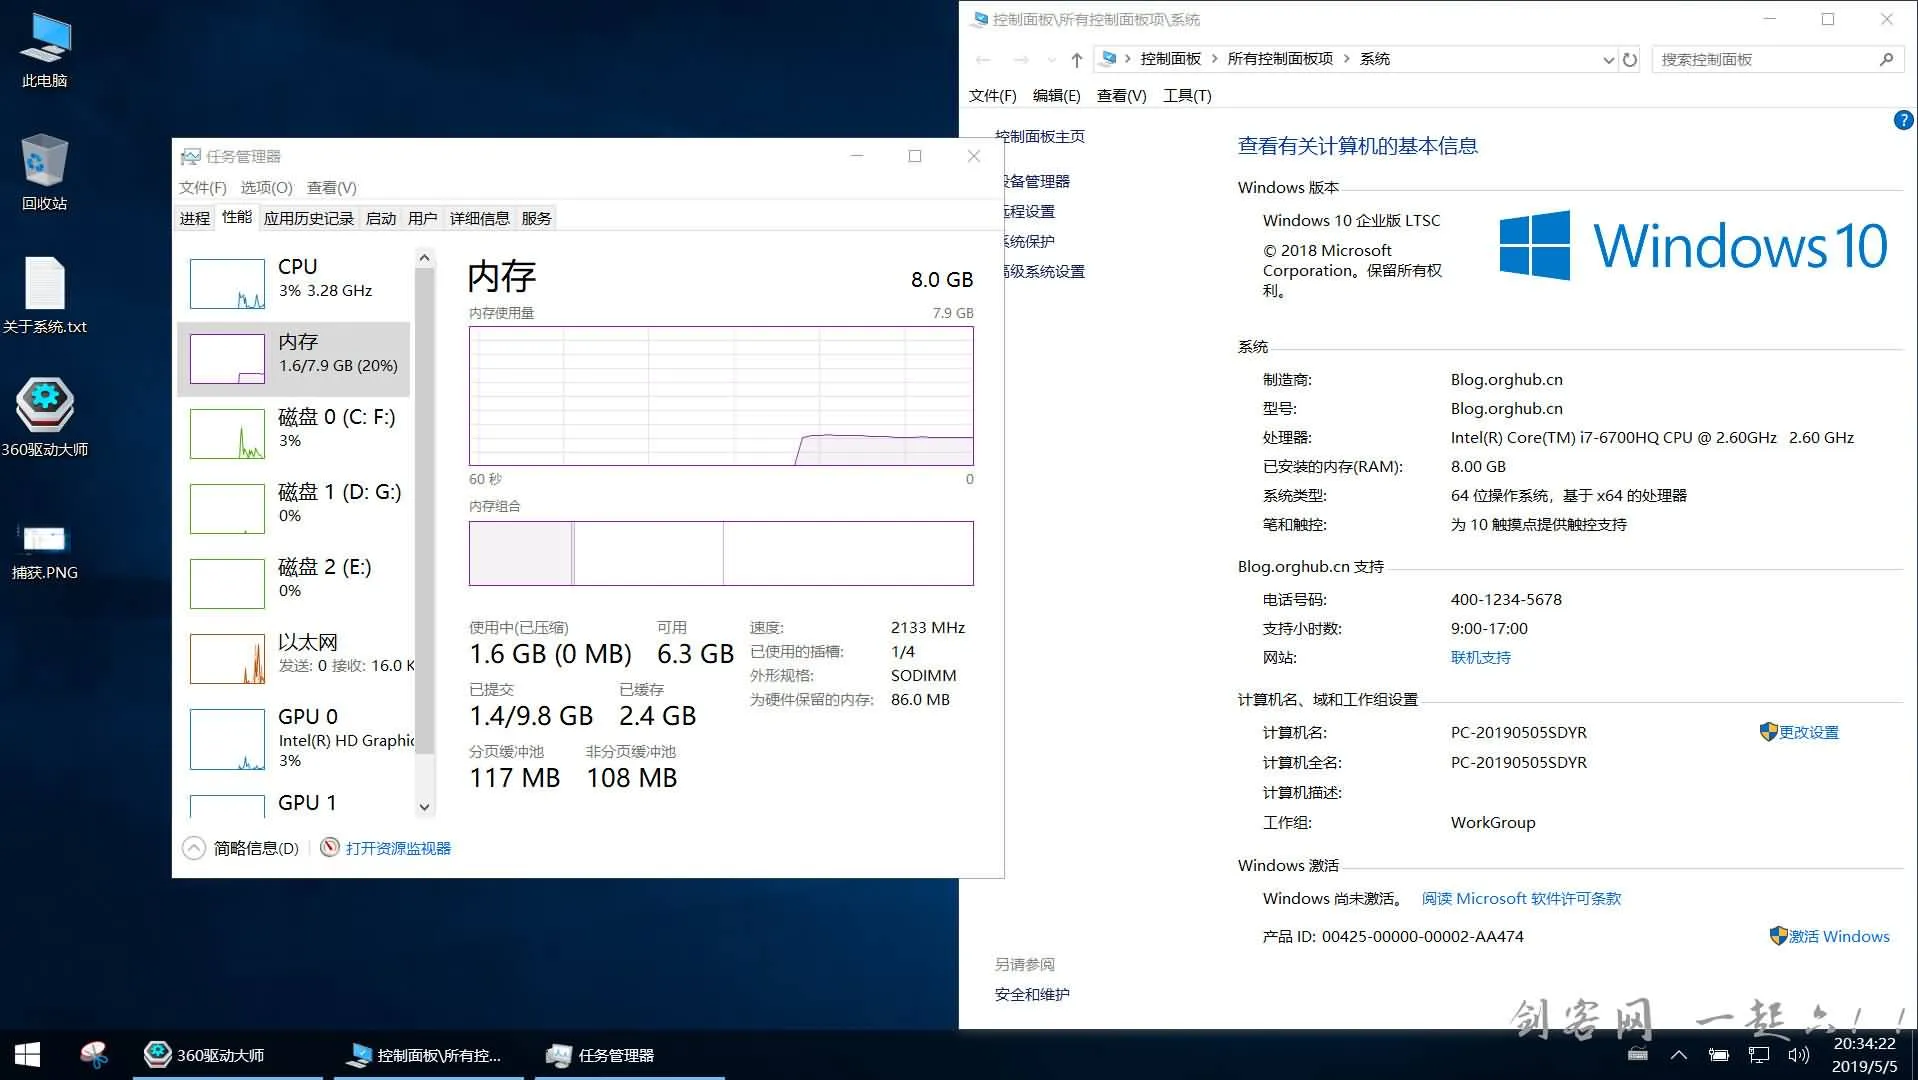Navigate to 控制面板 breadcrumb
Viewport: 1918px width, 1080px height.
coord(1170,59)
